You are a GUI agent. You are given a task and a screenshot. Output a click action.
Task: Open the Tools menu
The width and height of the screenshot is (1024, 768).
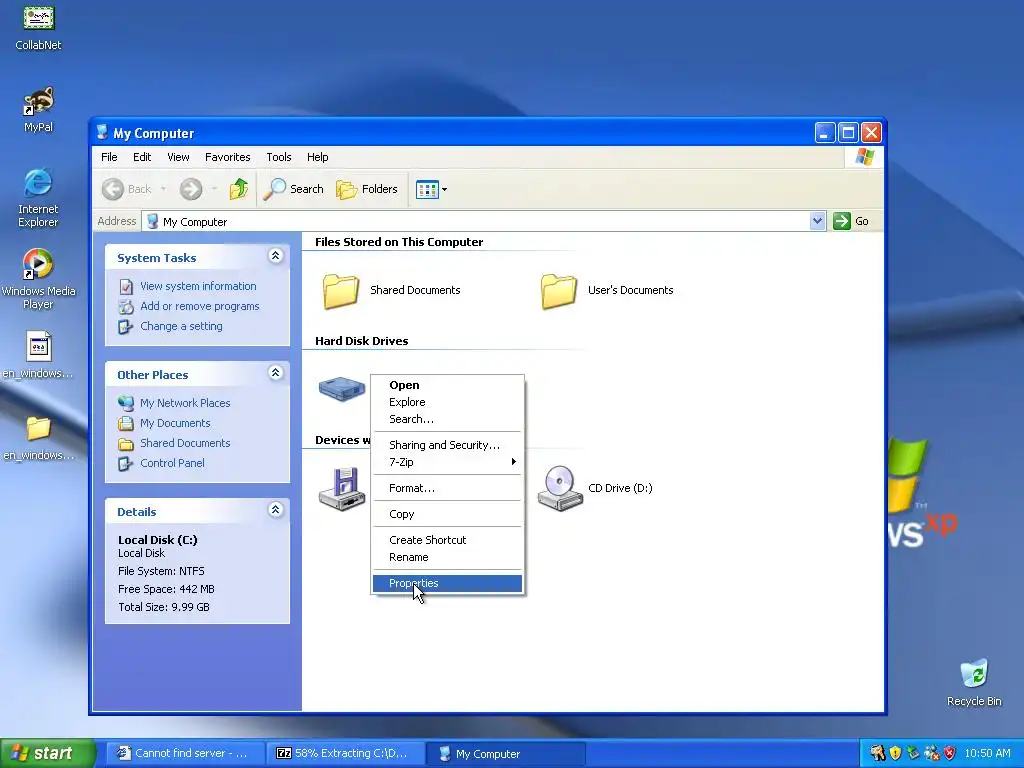[279, 157]
